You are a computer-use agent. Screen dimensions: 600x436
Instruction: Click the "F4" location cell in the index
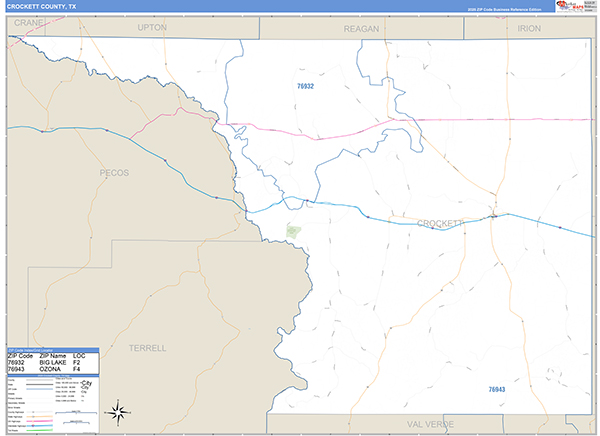[77, 369]
